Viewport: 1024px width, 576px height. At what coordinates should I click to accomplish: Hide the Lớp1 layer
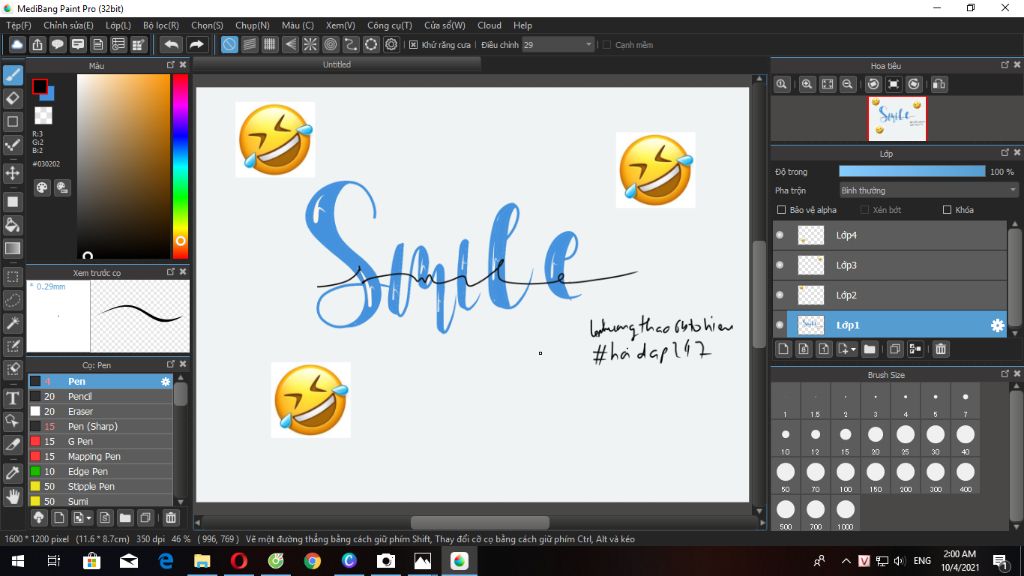(780, 325)
